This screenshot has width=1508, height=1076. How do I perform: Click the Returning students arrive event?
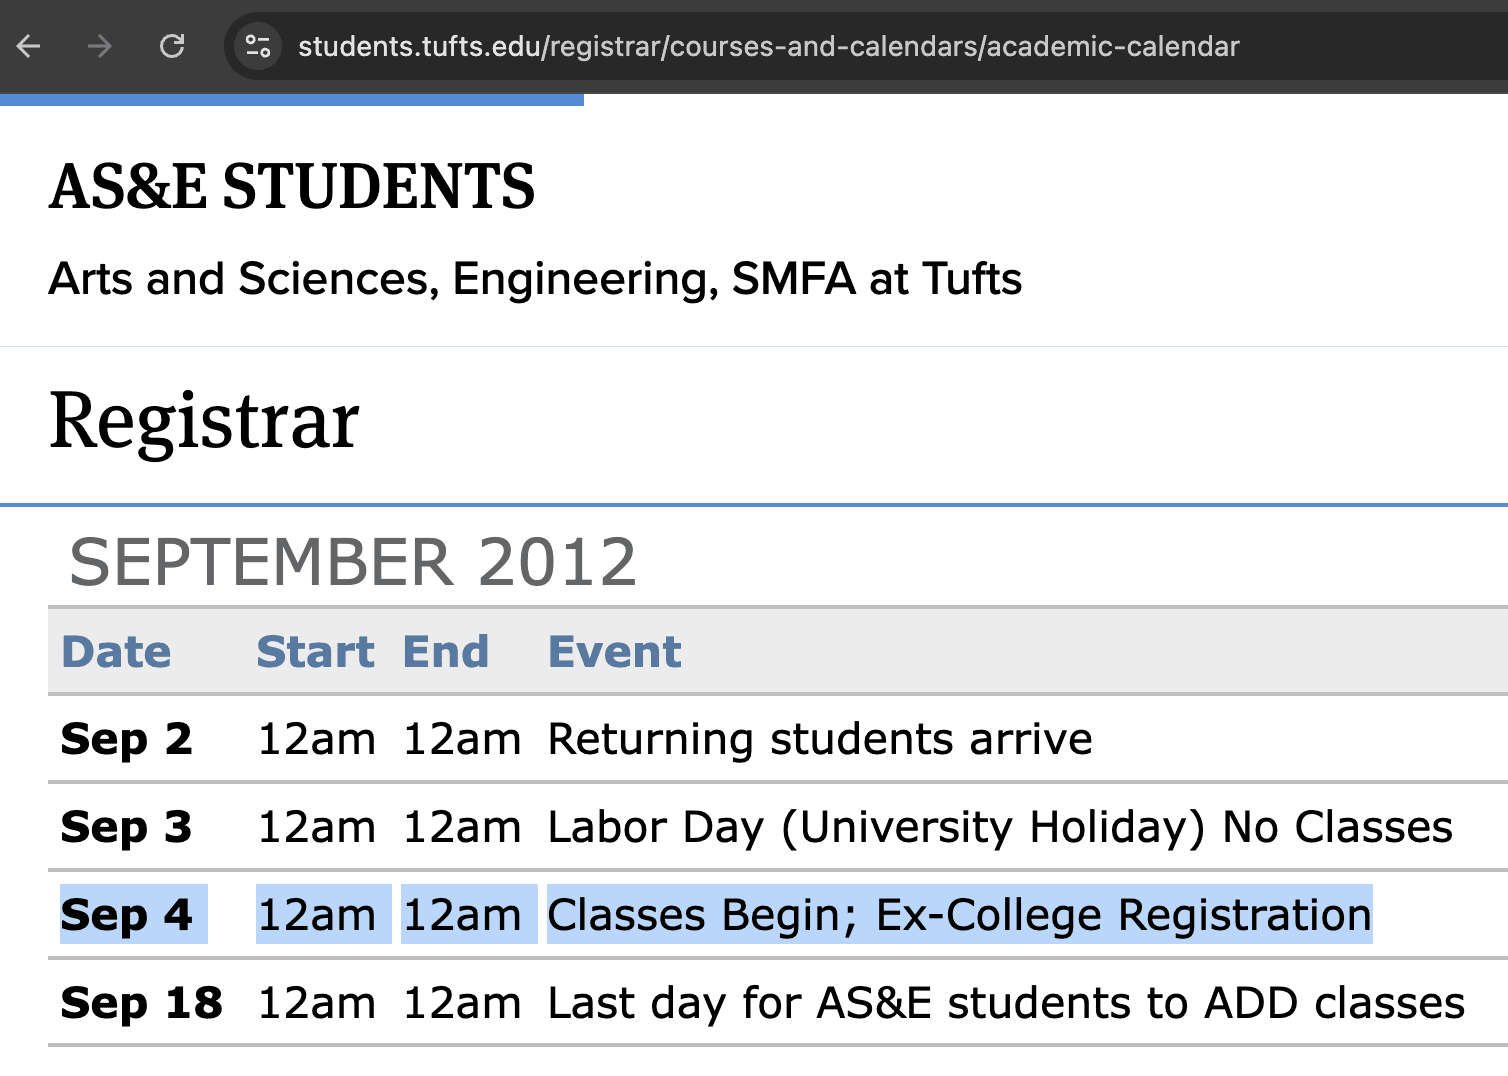[820, 740]
